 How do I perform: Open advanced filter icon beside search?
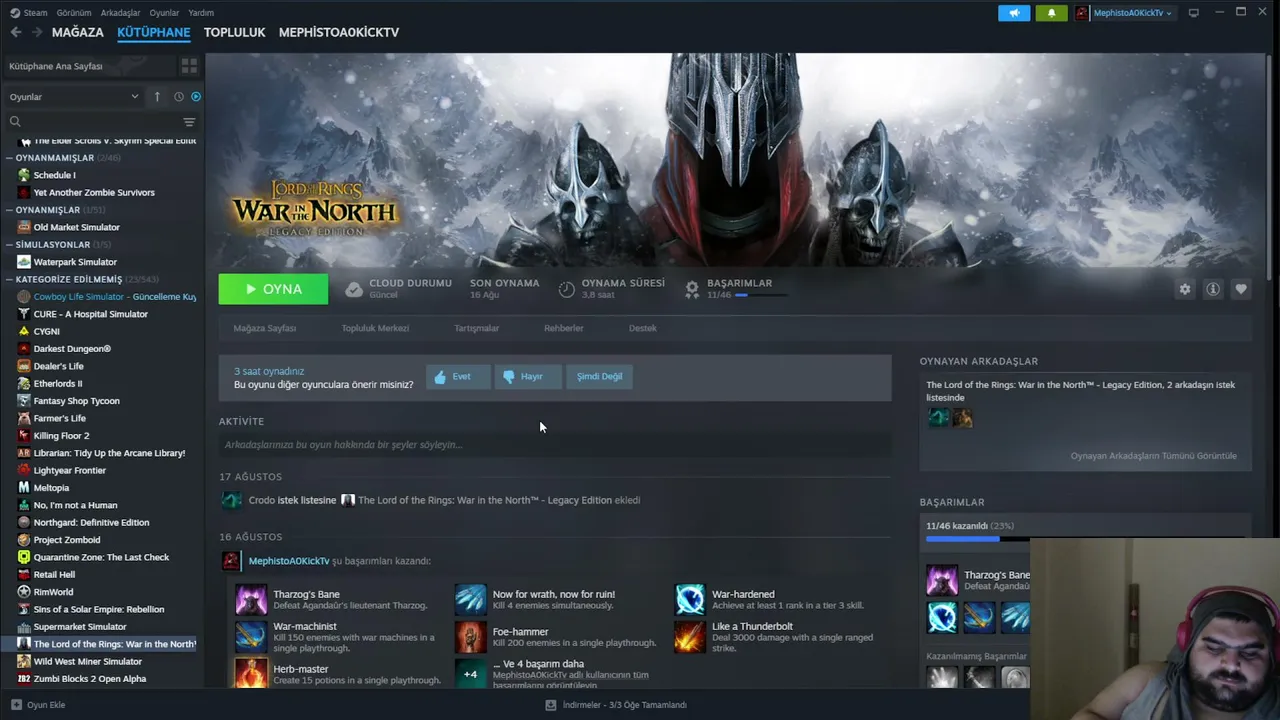click(189, 122)
